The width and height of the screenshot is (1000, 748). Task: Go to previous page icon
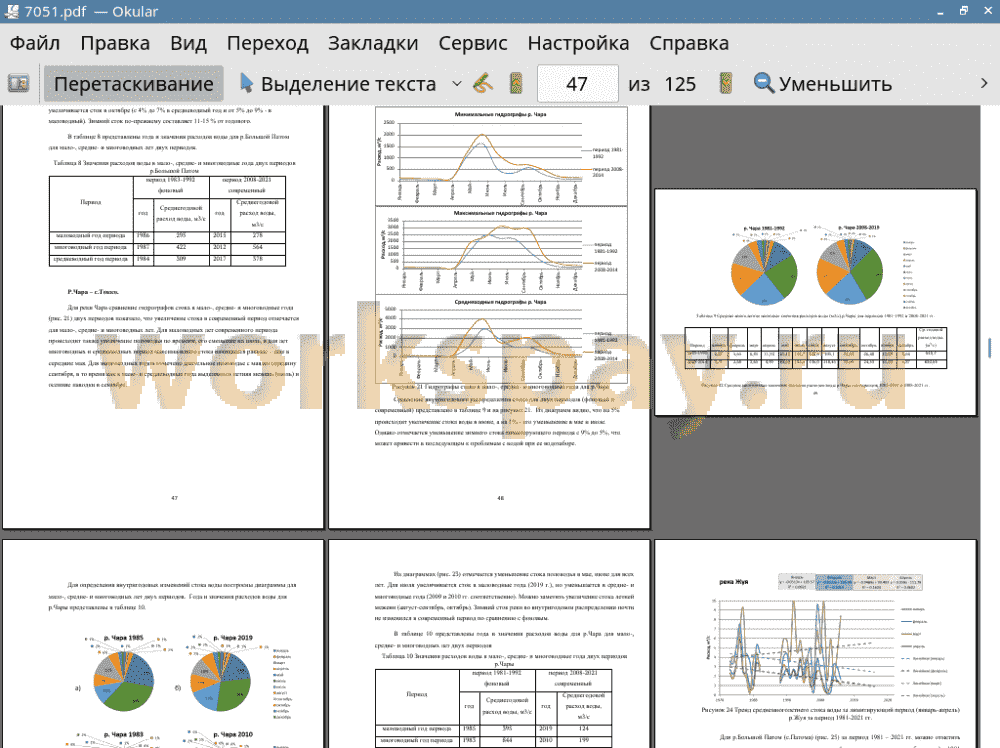coord(516,84)
